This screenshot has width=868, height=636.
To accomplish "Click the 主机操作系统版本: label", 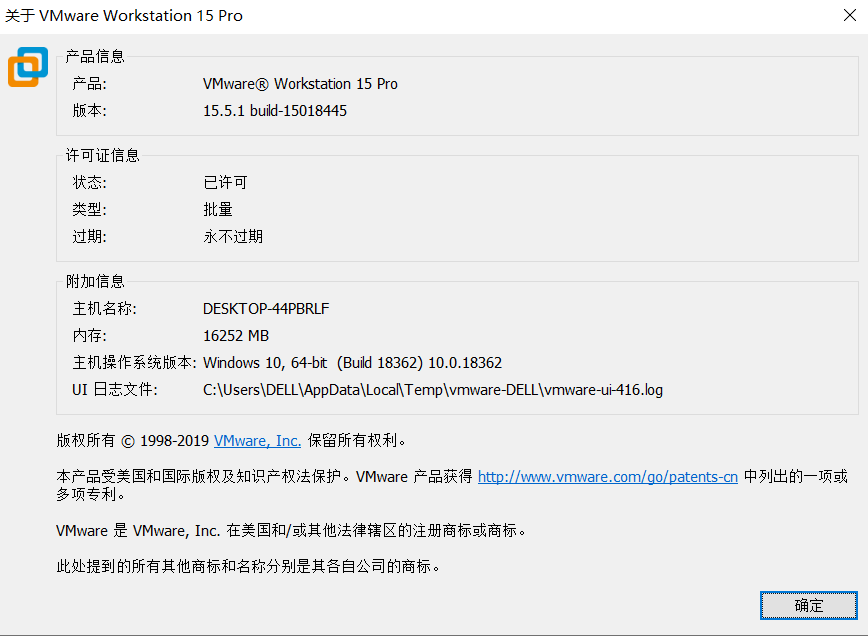I will [135, 363].
